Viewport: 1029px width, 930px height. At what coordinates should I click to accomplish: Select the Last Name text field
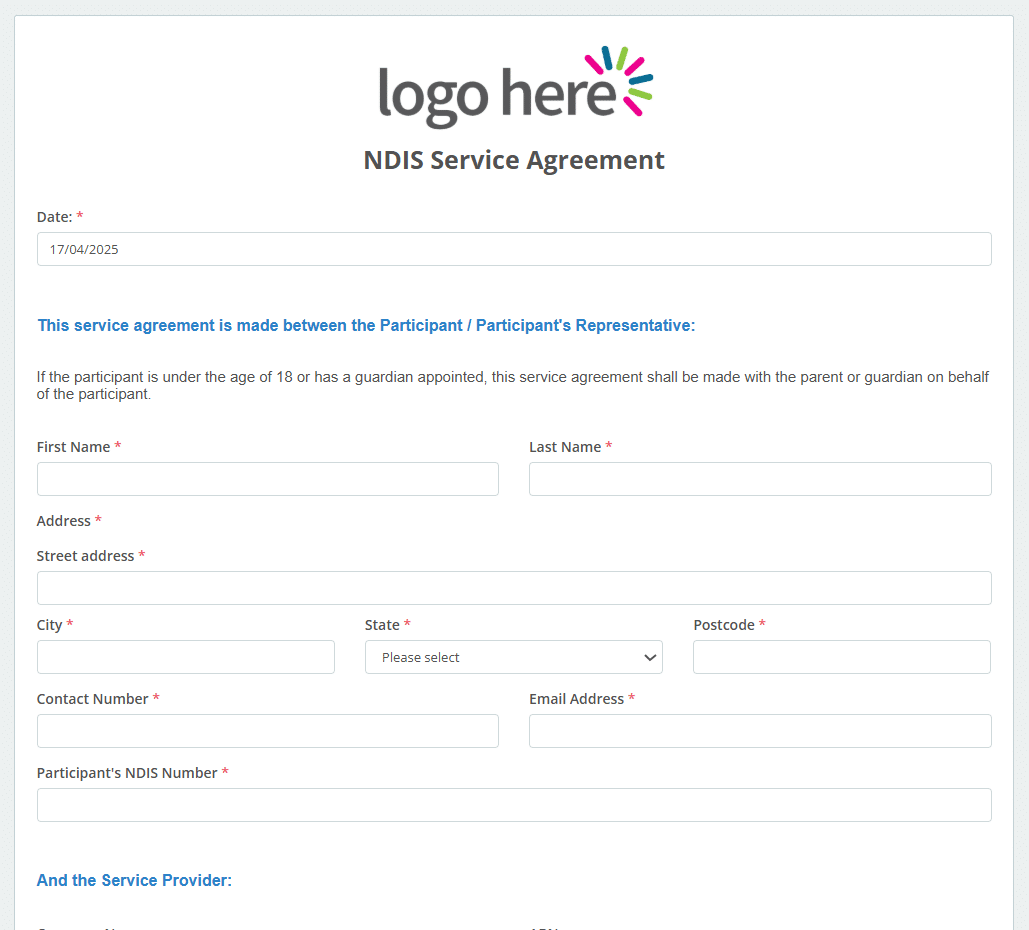click(759, 479)
